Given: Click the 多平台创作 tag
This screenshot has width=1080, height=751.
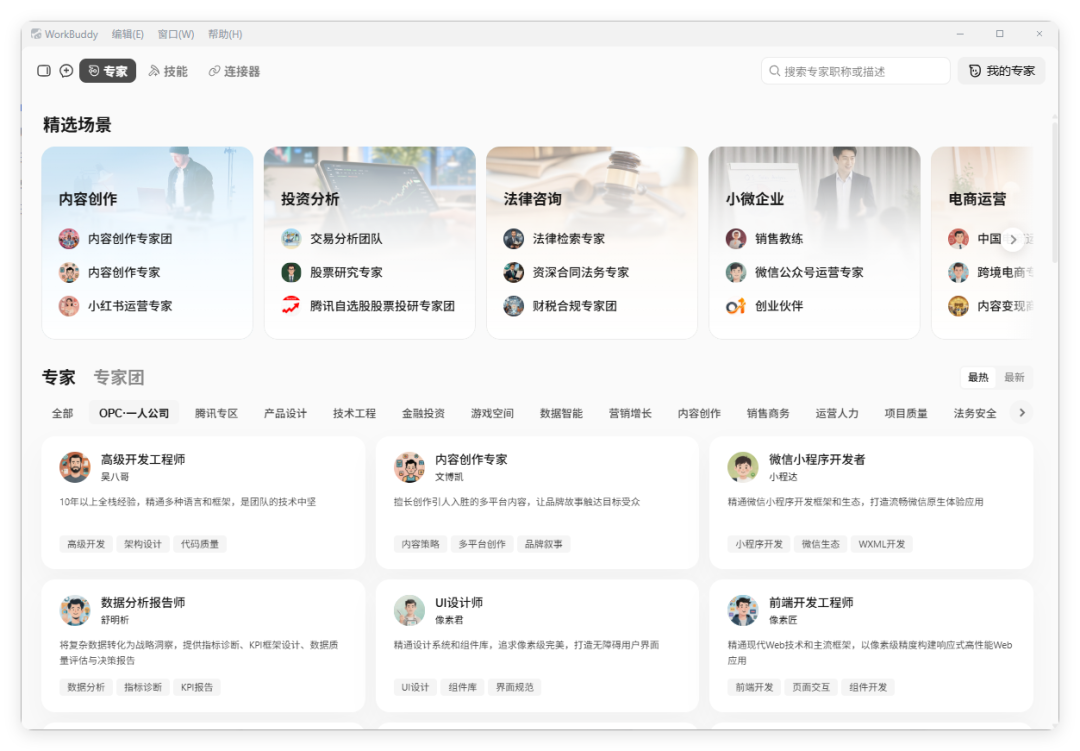Looking at the screenshot, I should click(x=482, y=544).
